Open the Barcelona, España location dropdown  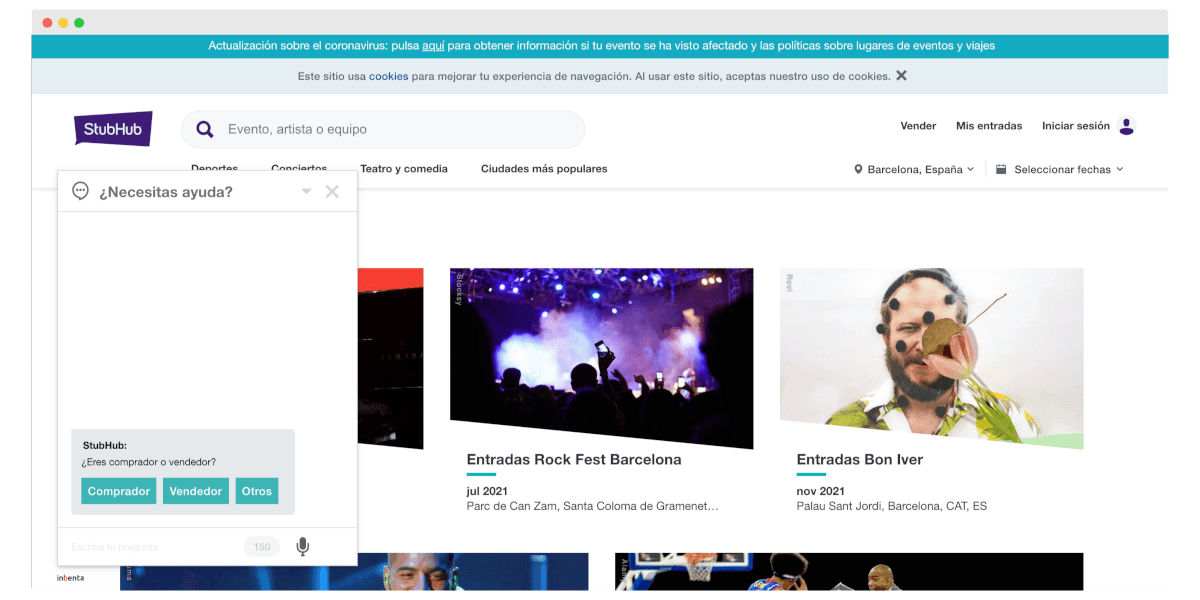(914, 169)
